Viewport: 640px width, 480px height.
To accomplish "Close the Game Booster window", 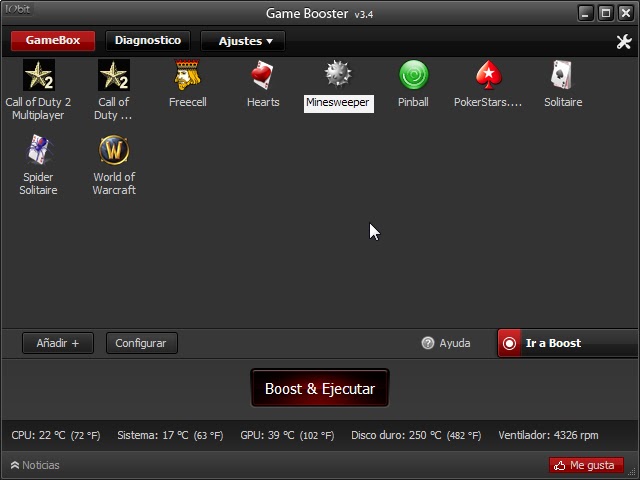I will coord(626,13).
